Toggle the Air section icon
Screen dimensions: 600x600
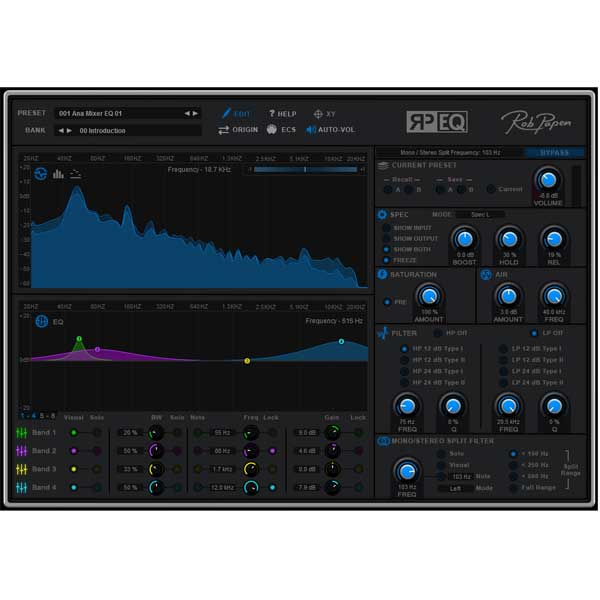tap(486, 275)
